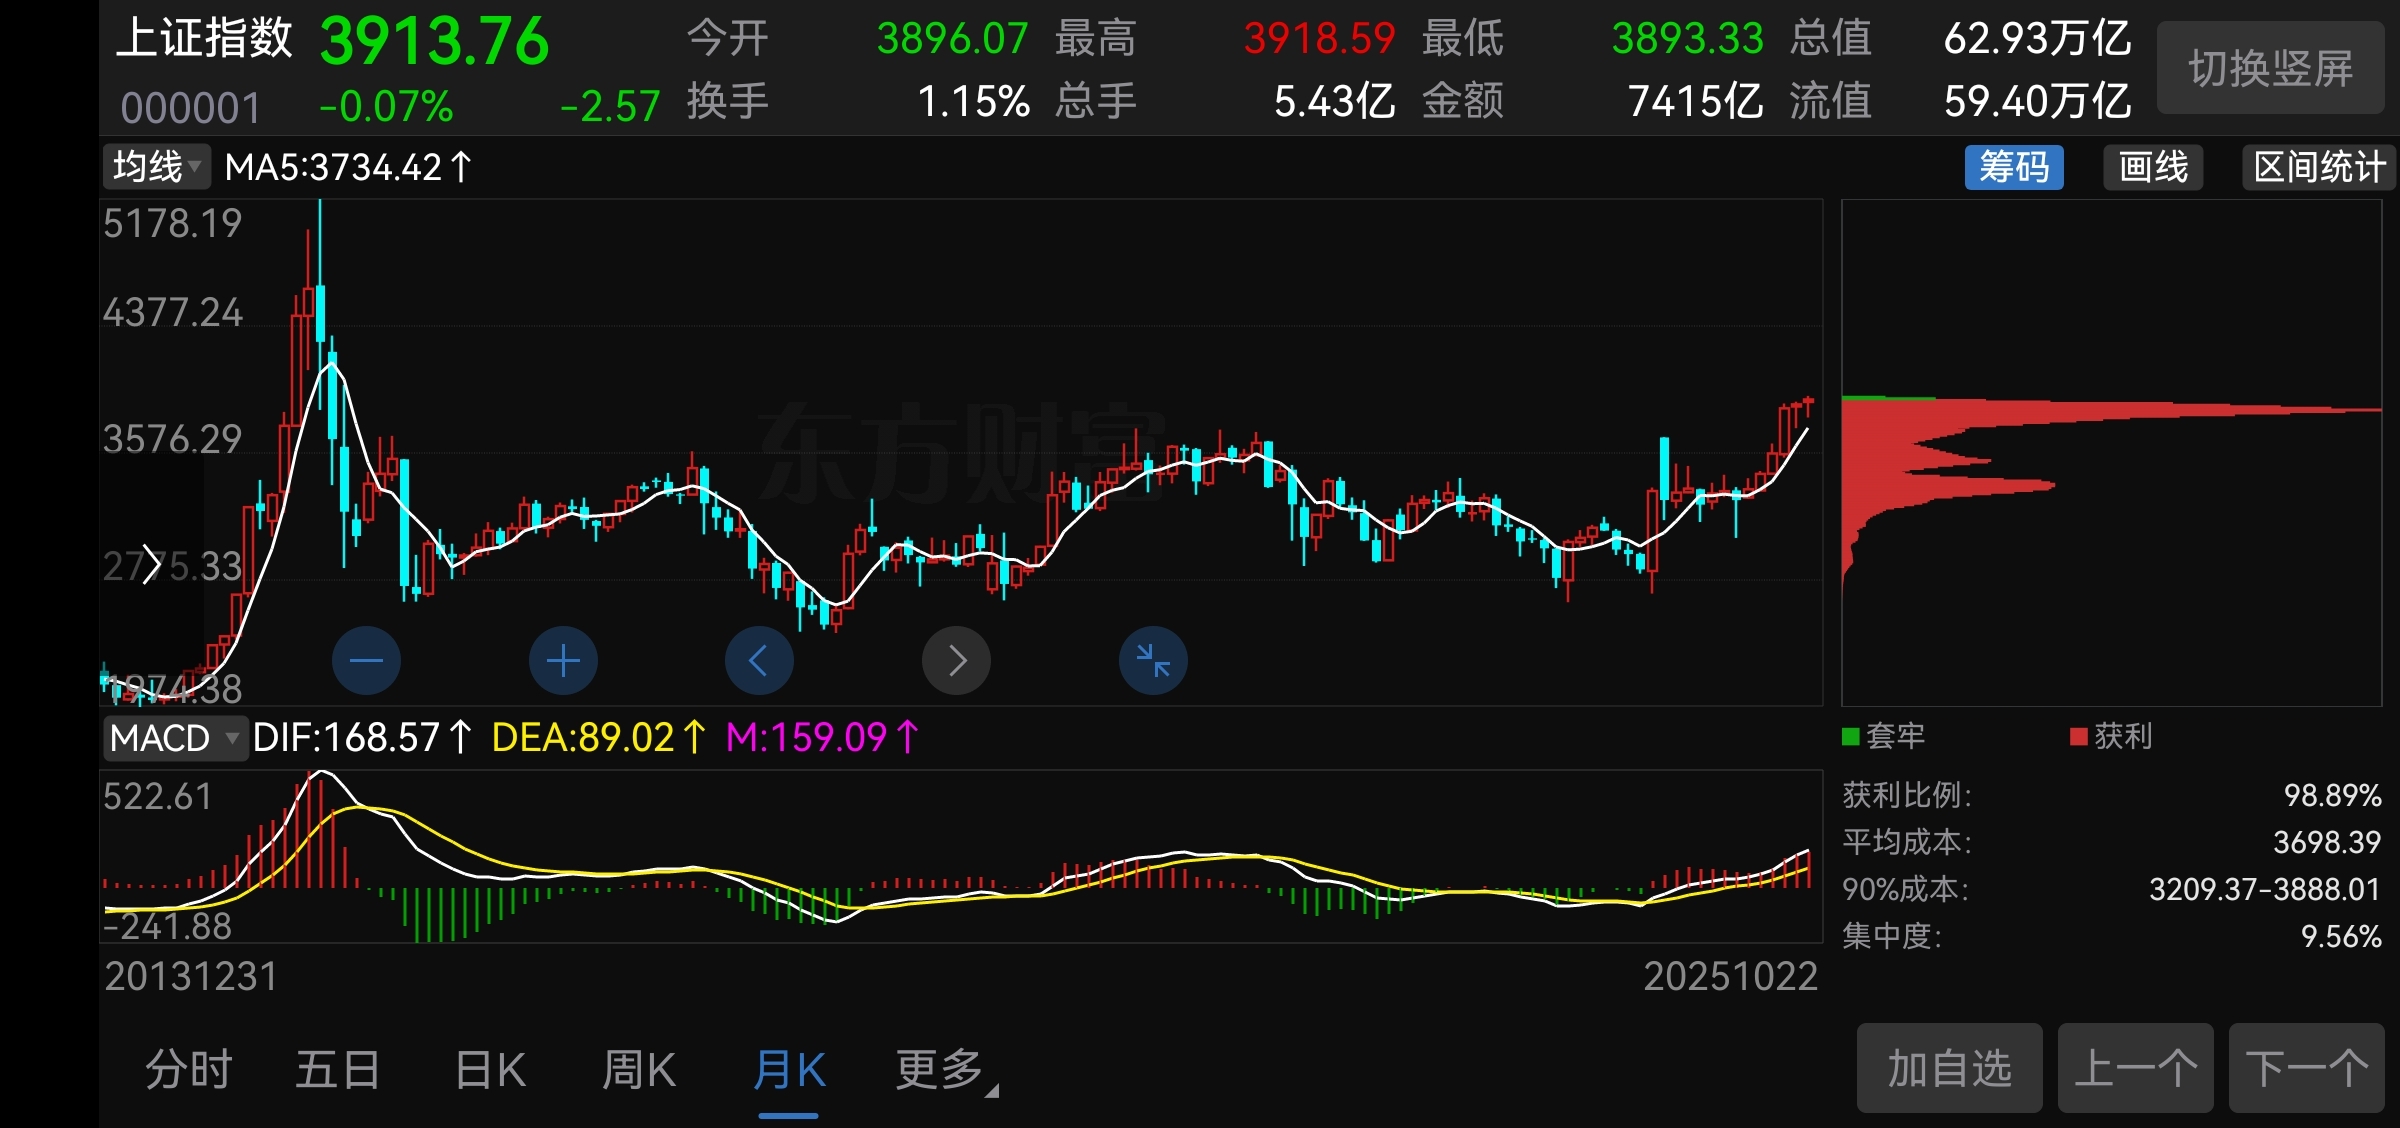Zoom out chart with minus button

(366, 661)
